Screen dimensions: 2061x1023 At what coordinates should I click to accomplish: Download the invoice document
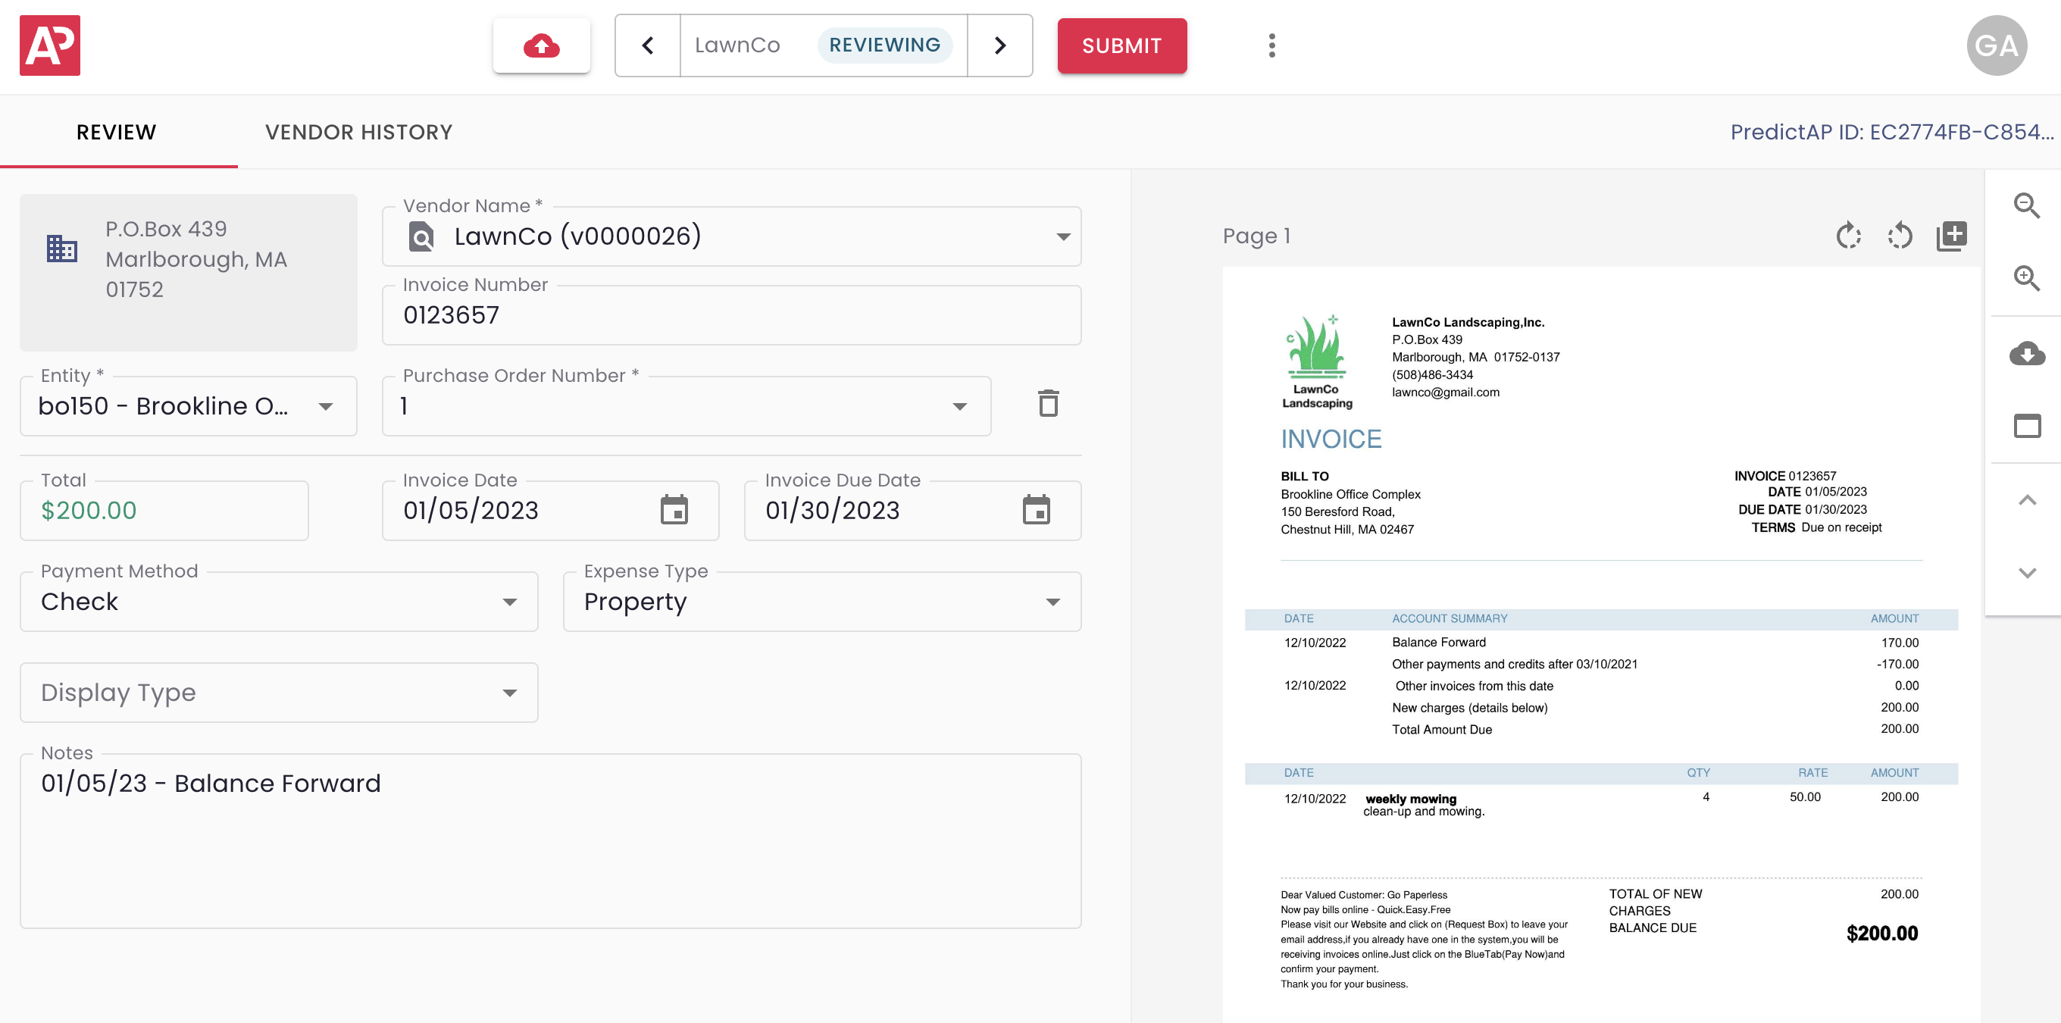pyautogui.click(x=2026, y=353)
